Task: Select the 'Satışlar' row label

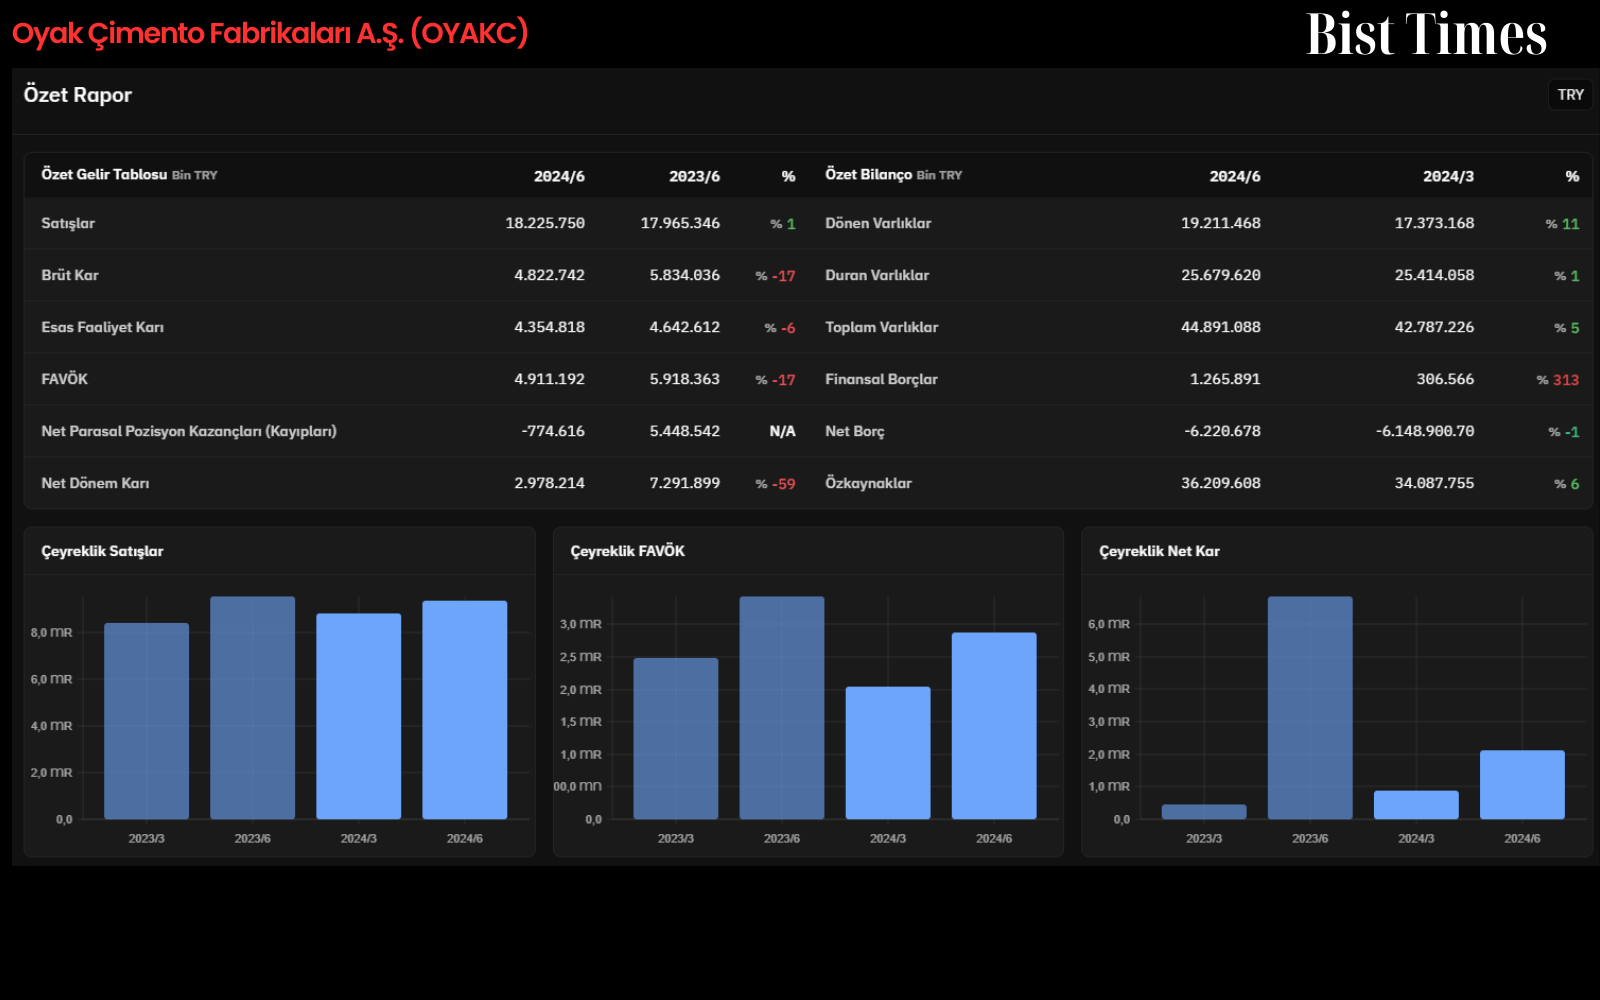Action: point(68,223)
